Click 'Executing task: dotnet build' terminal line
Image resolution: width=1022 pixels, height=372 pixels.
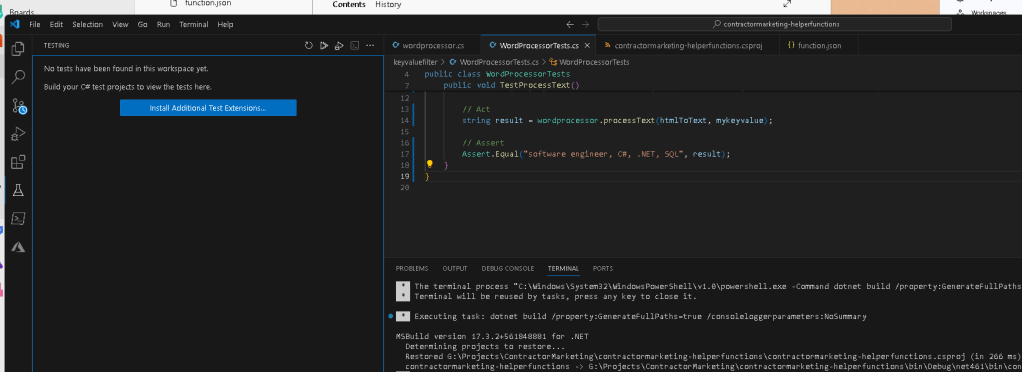640,317
